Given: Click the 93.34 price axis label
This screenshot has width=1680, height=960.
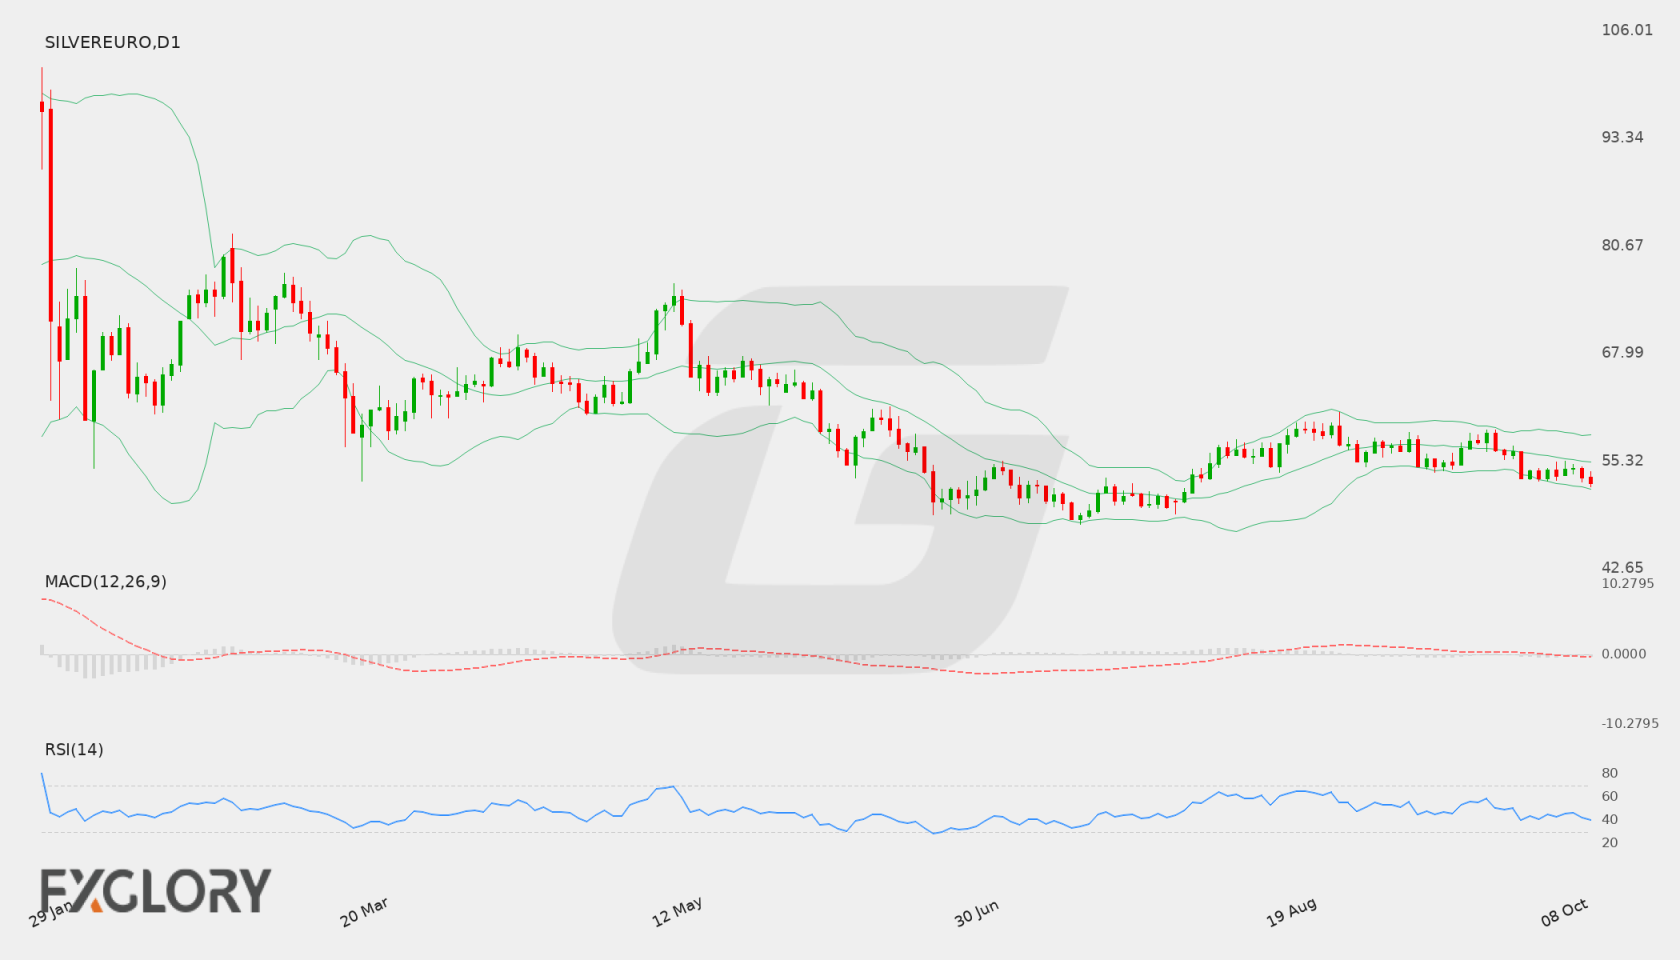Looking at the screenshot, I should 1622,137.
